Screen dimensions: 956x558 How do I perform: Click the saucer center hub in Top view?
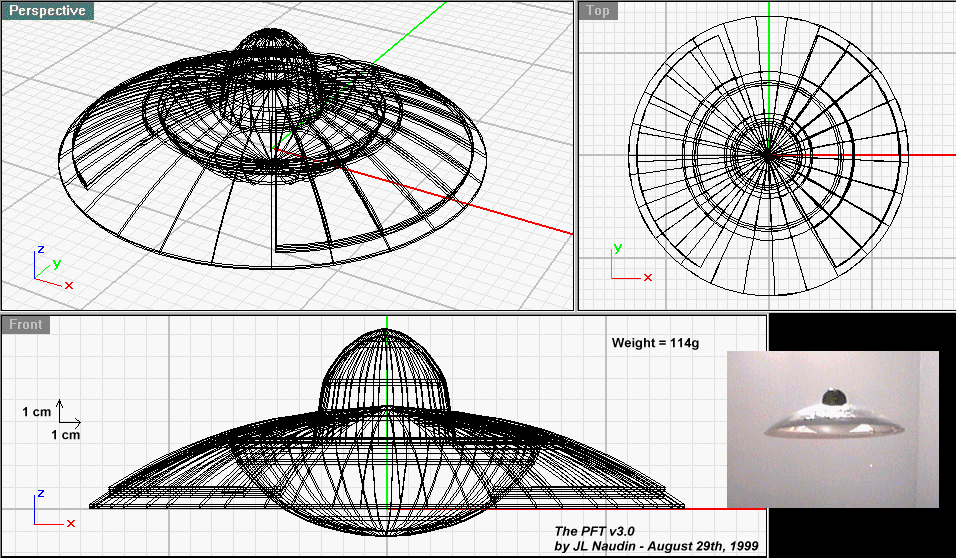point(768,155)
